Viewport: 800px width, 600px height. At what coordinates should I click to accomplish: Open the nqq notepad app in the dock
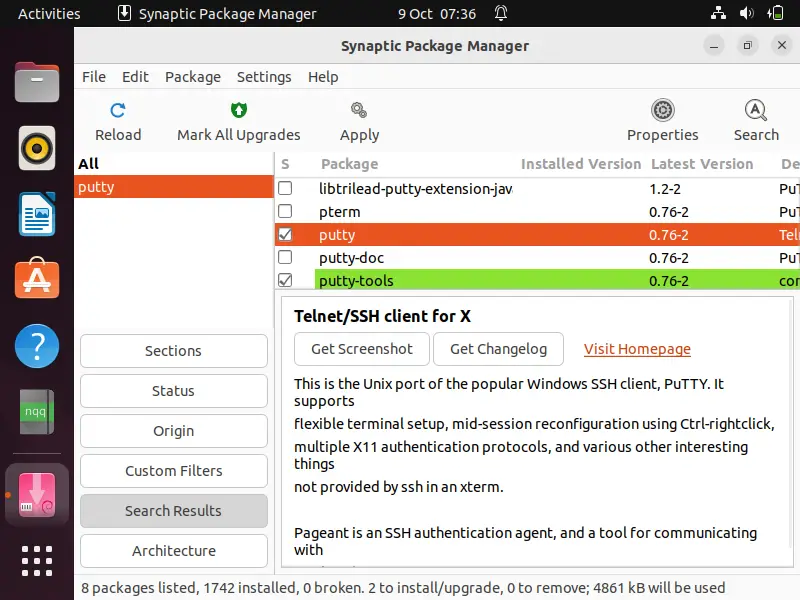37,411
